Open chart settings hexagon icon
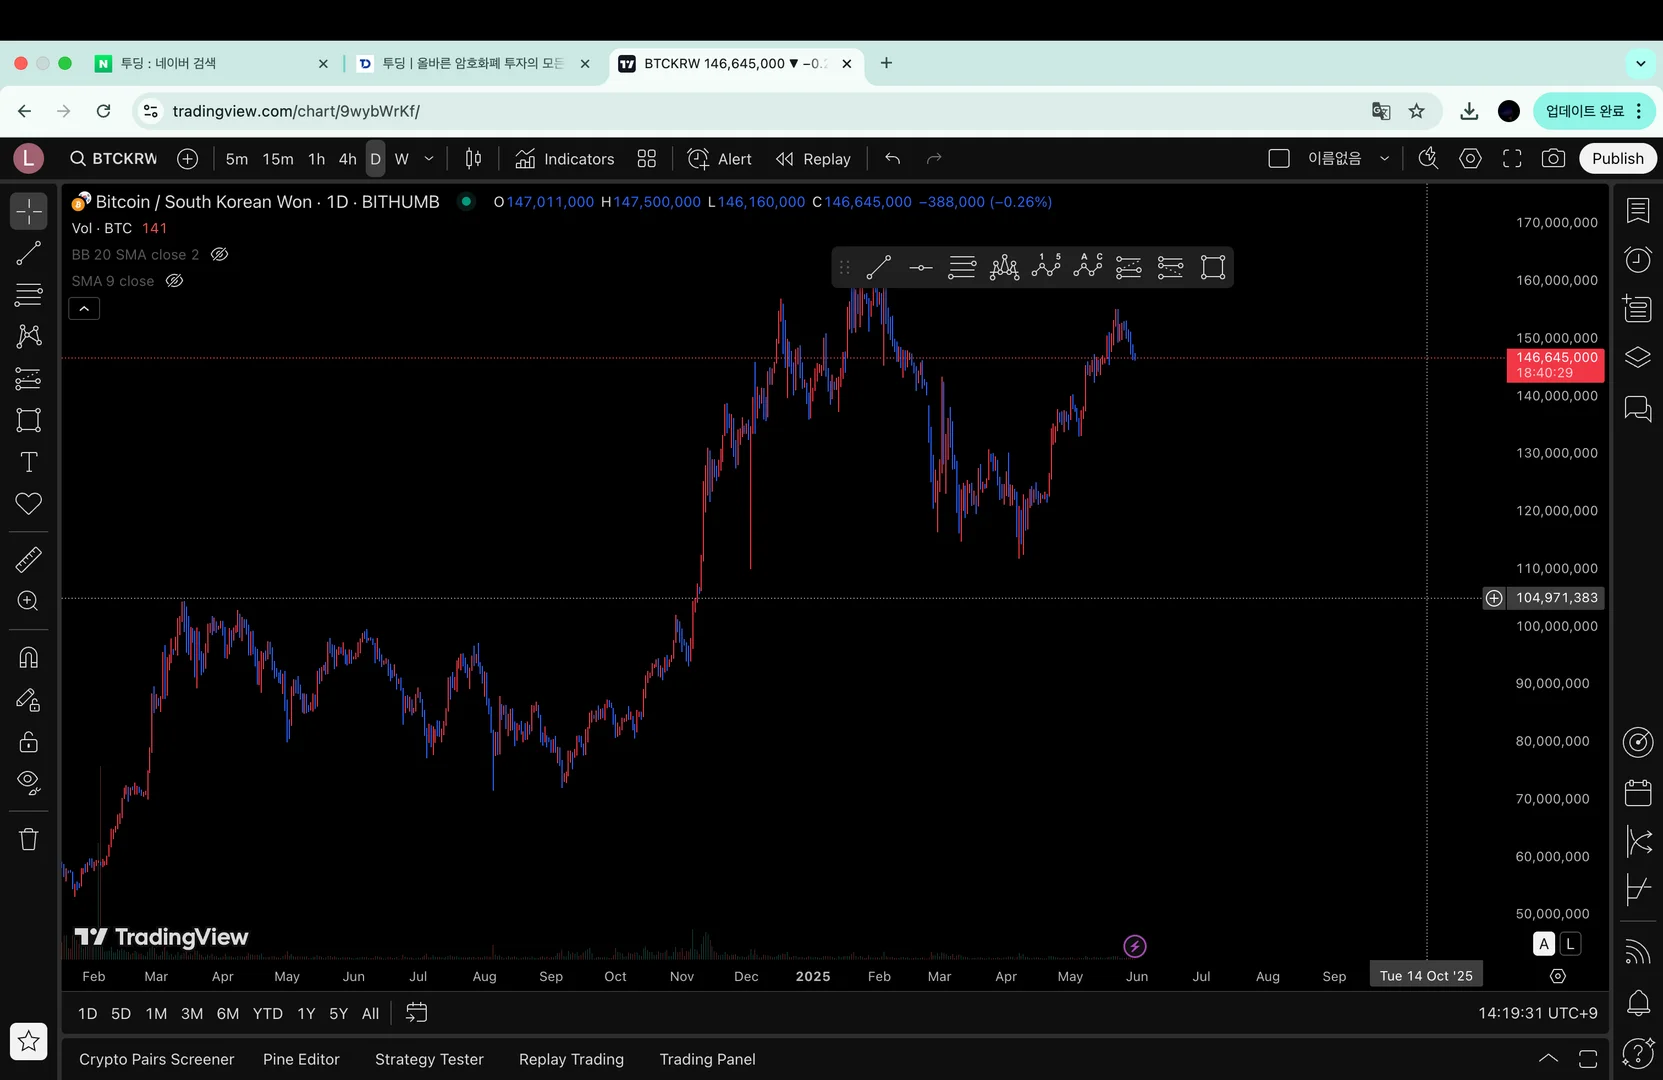The height and width of the screenshot is (1080, 1663). pyautogui.click(x=1470, y=159)
